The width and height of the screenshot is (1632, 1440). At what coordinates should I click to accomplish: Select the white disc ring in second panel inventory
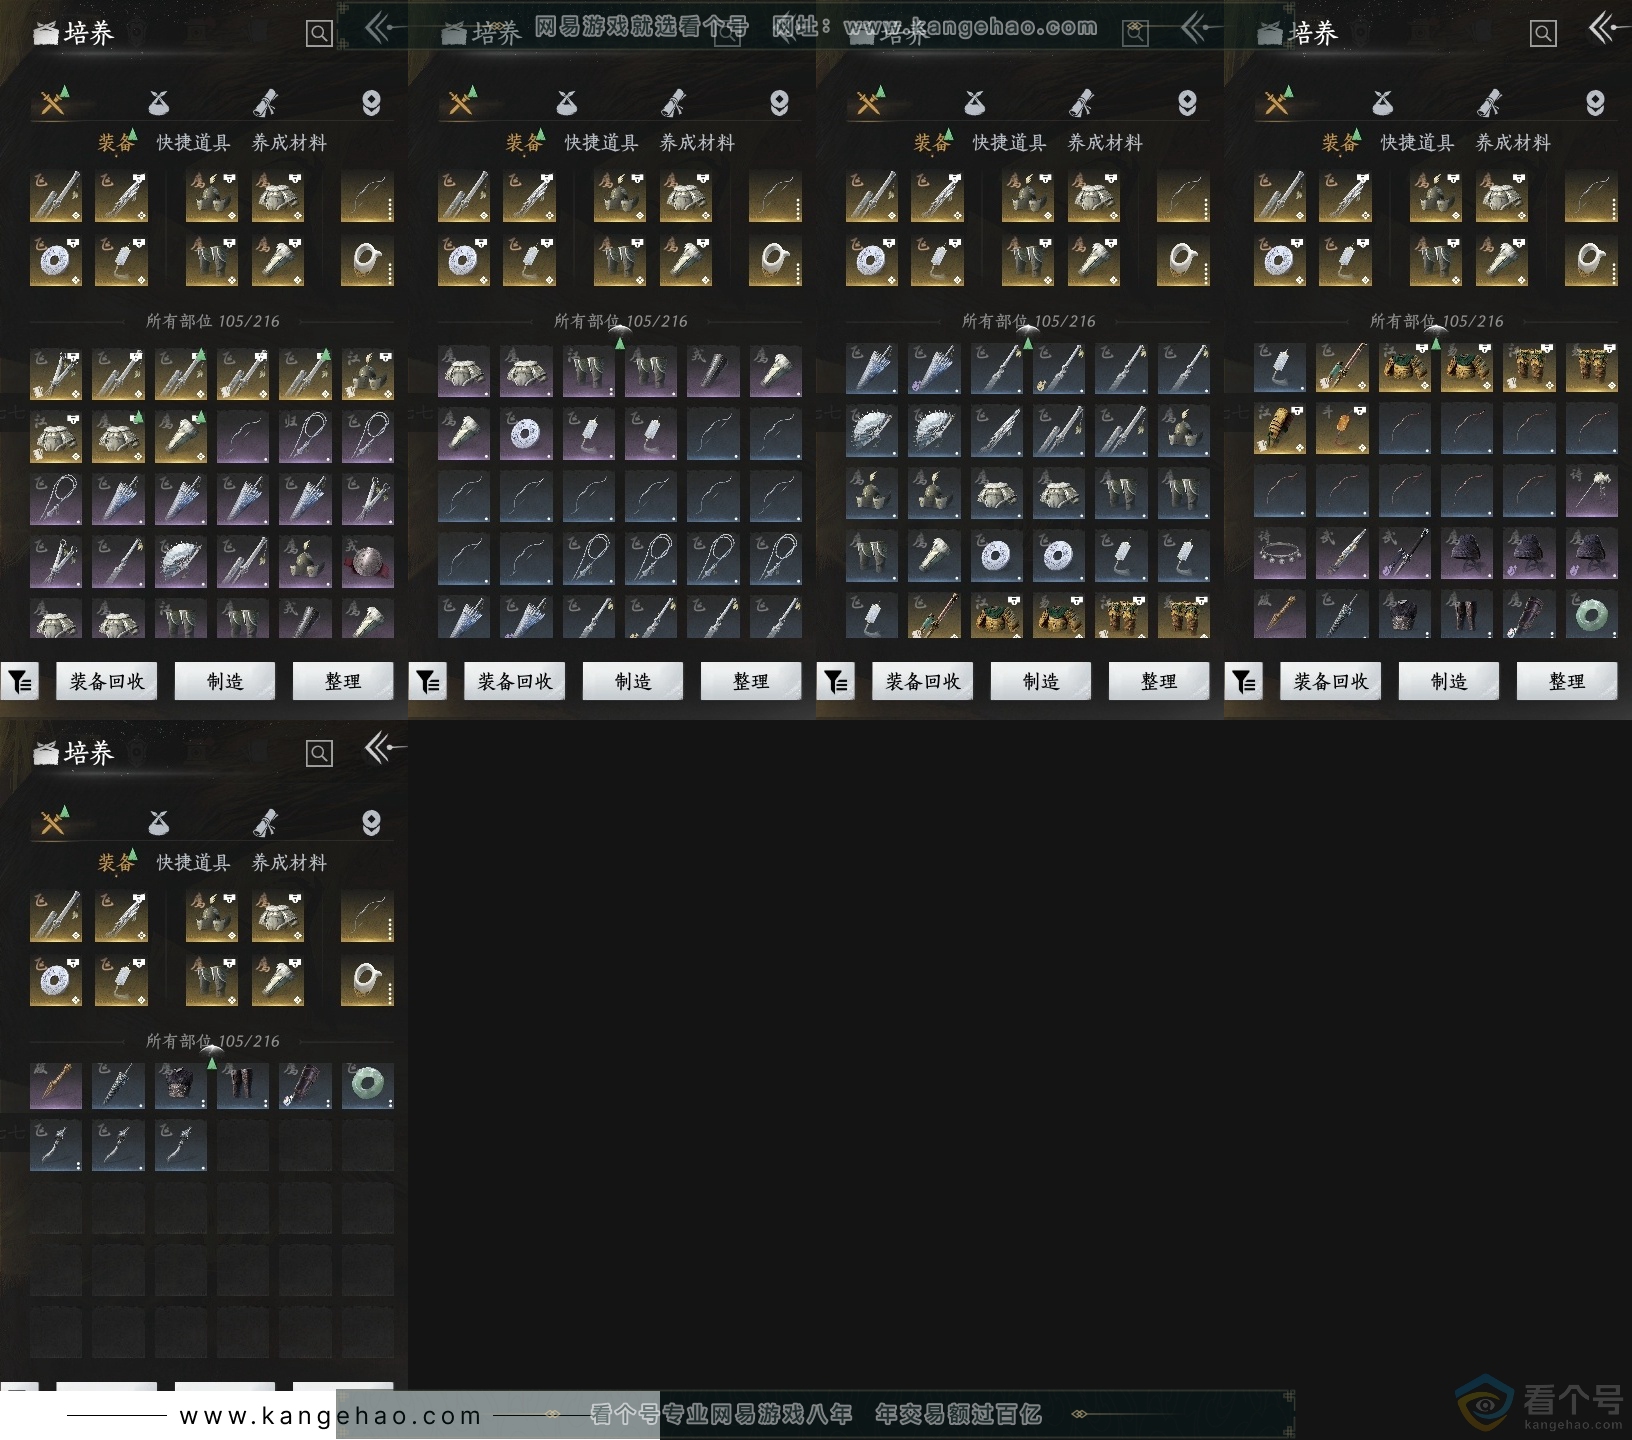[x=526, y=435]
